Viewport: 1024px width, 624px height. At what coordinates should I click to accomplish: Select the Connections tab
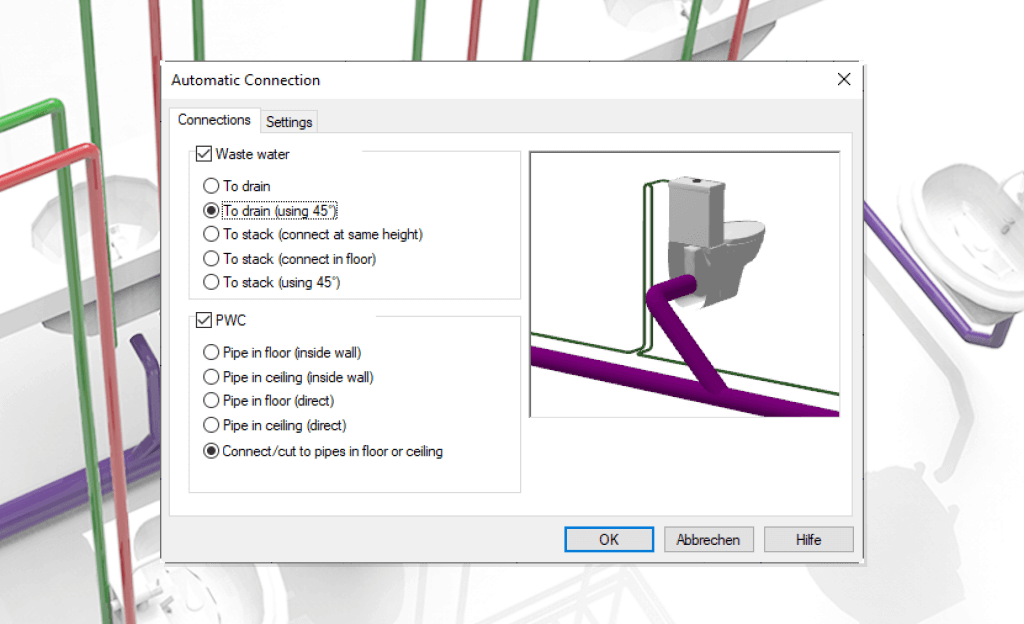tap(214, 120)
